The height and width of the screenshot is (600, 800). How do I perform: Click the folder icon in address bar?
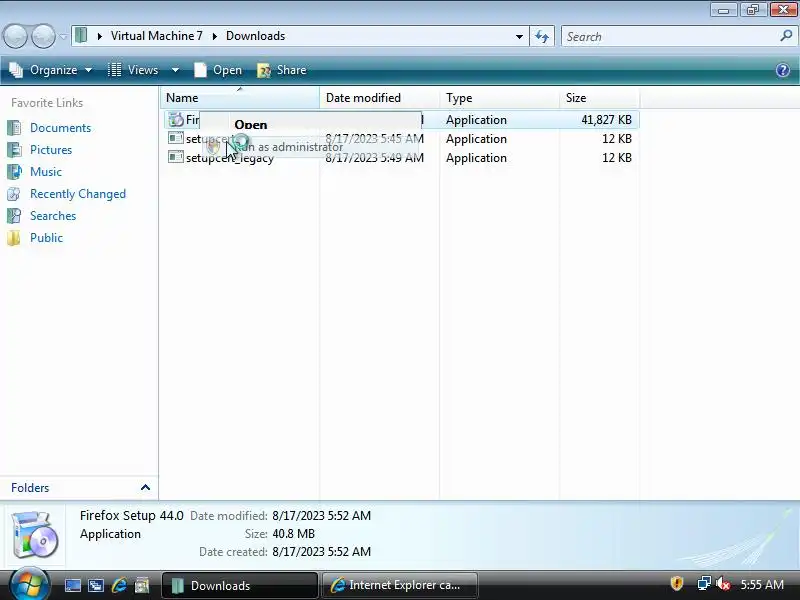(x=81, y=36)
